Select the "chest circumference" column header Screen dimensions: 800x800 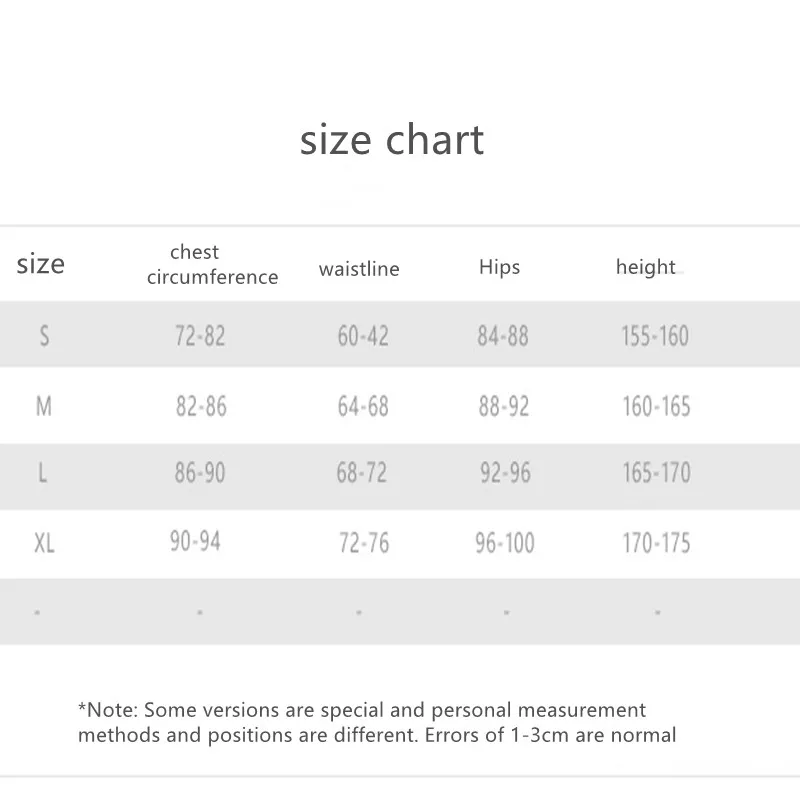[x=212, y=265]
